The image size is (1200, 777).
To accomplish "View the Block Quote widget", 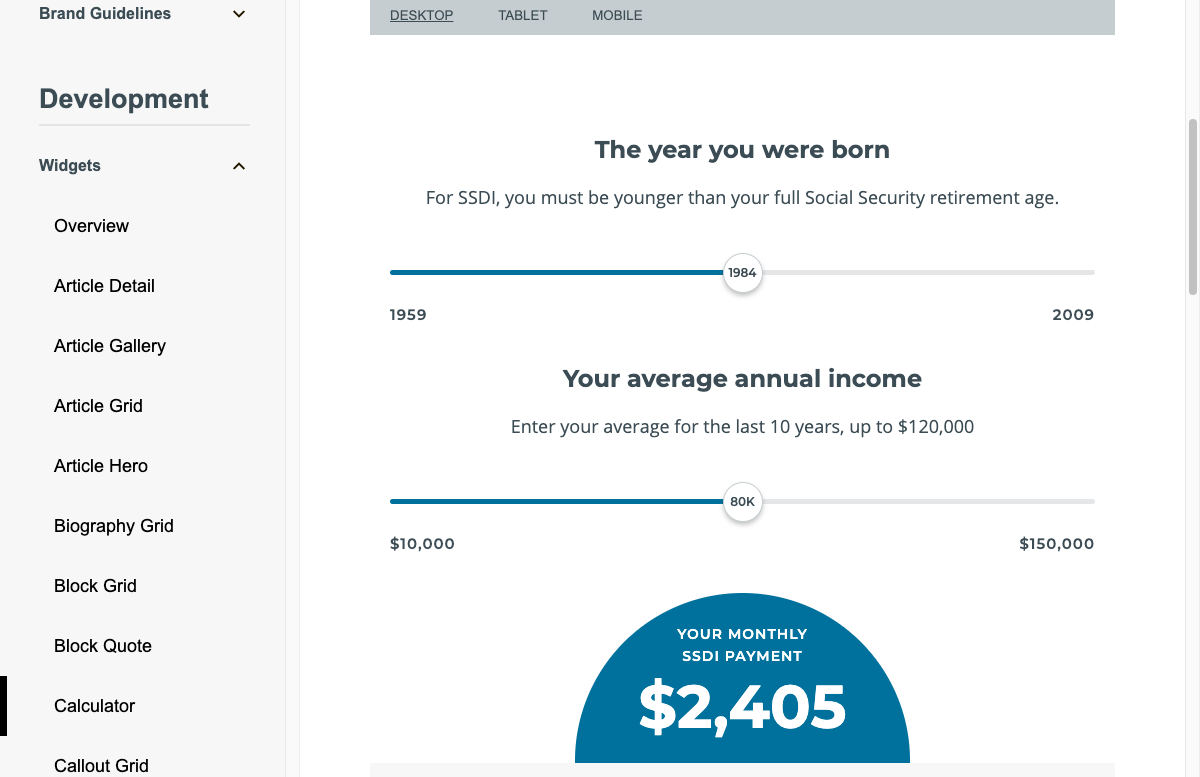I will click(x=102, y=646).
